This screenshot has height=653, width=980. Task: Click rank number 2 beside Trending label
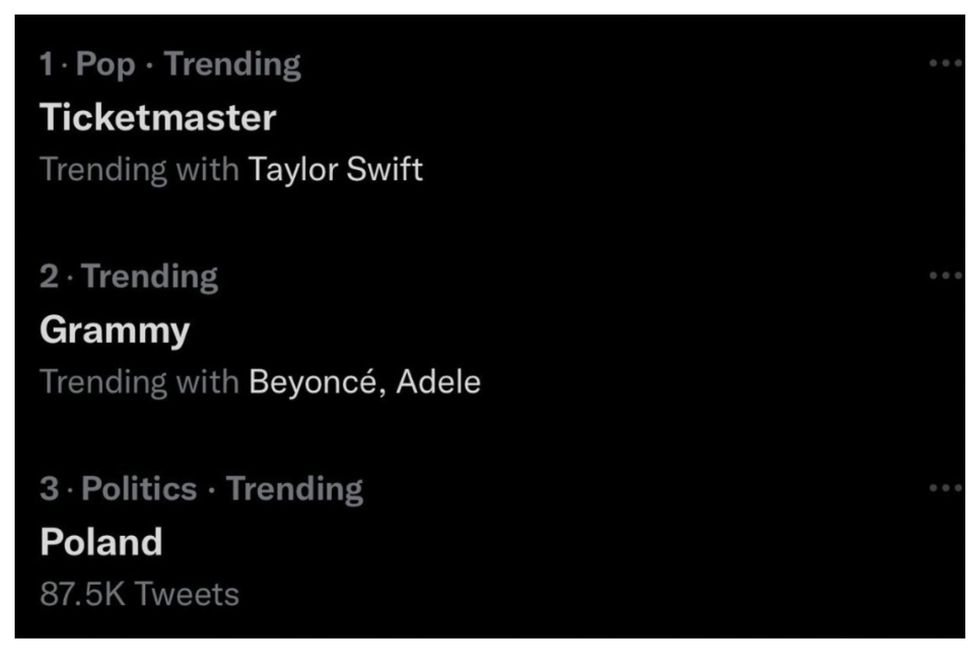(49, 277)
